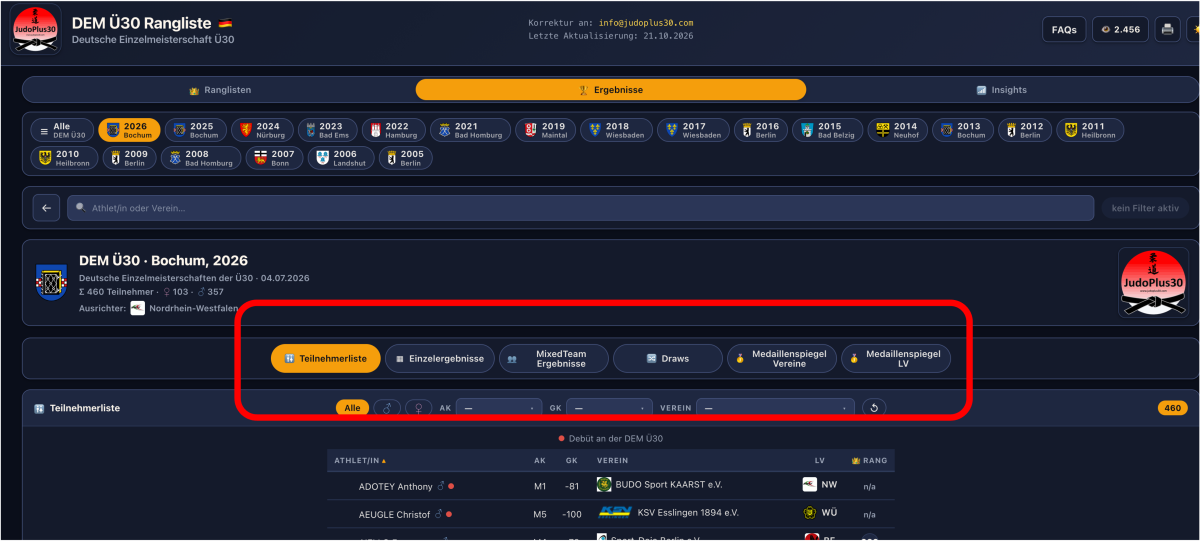
Task: Reset the filters with circular arrow
Action: pyautogui.click(x=874, y=408)
